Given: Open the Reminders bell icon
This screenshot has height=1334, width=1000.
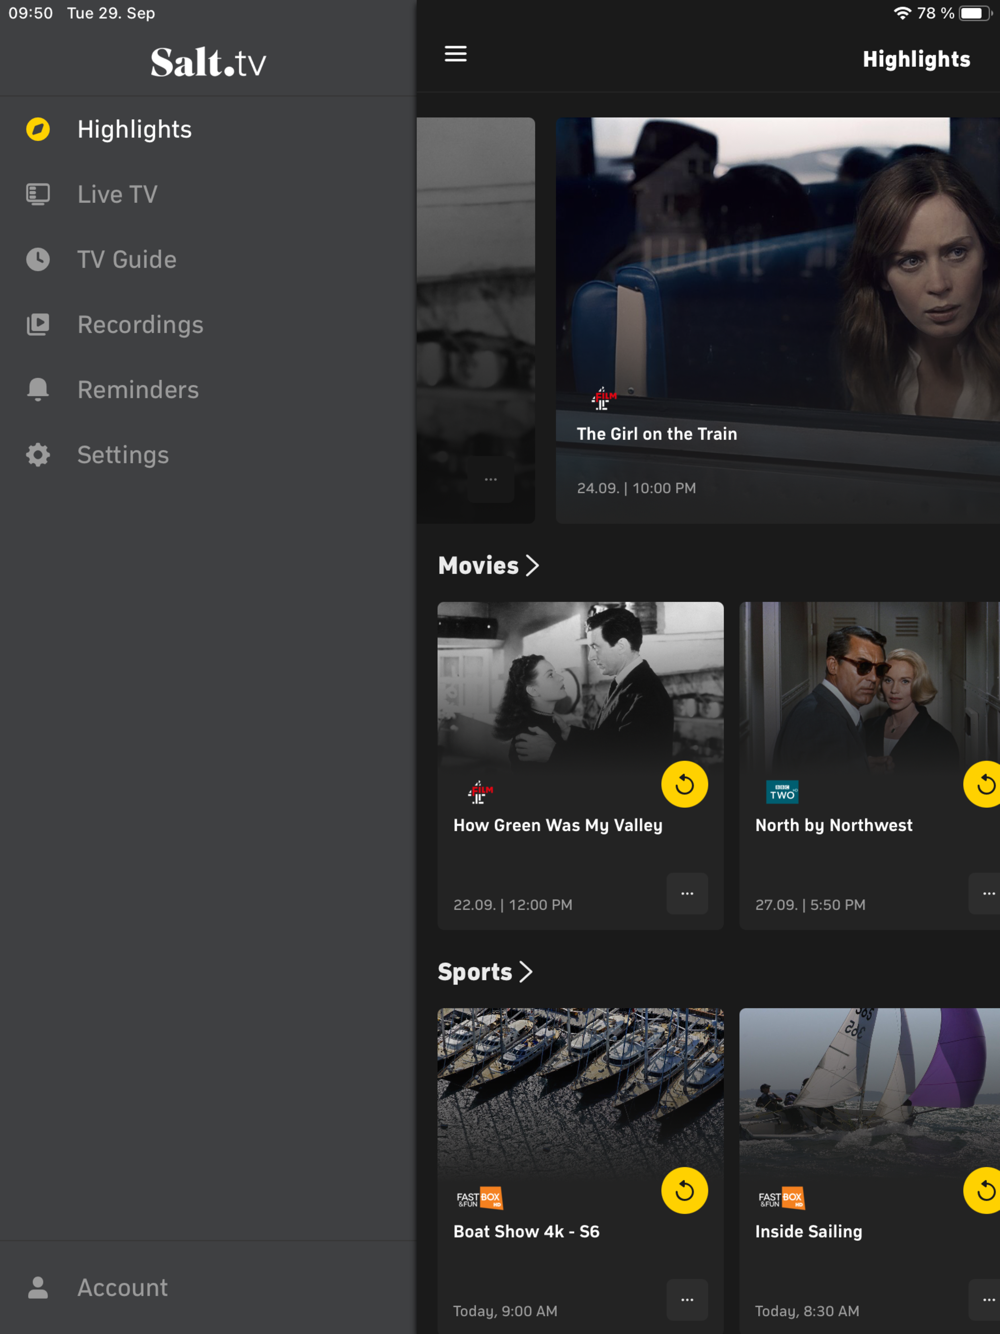Looking at the screenshot, I should [x=38, y=389].
